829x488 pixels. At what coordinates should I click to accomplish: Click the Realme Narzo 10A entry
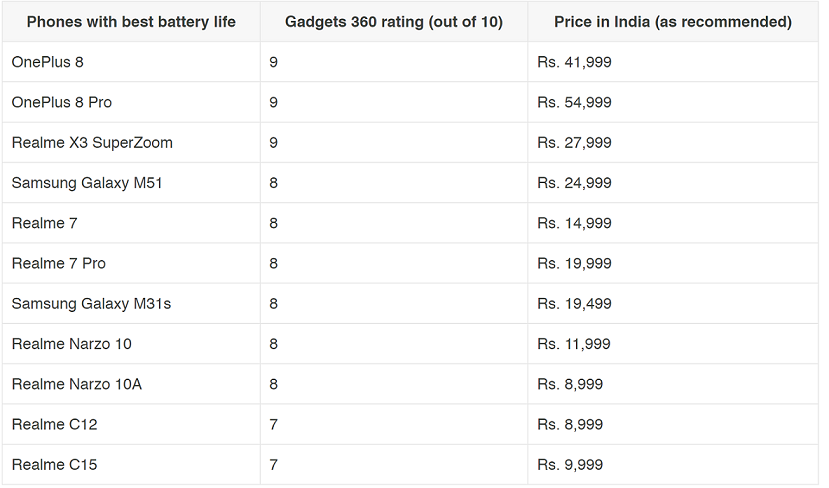coord(77,384)
